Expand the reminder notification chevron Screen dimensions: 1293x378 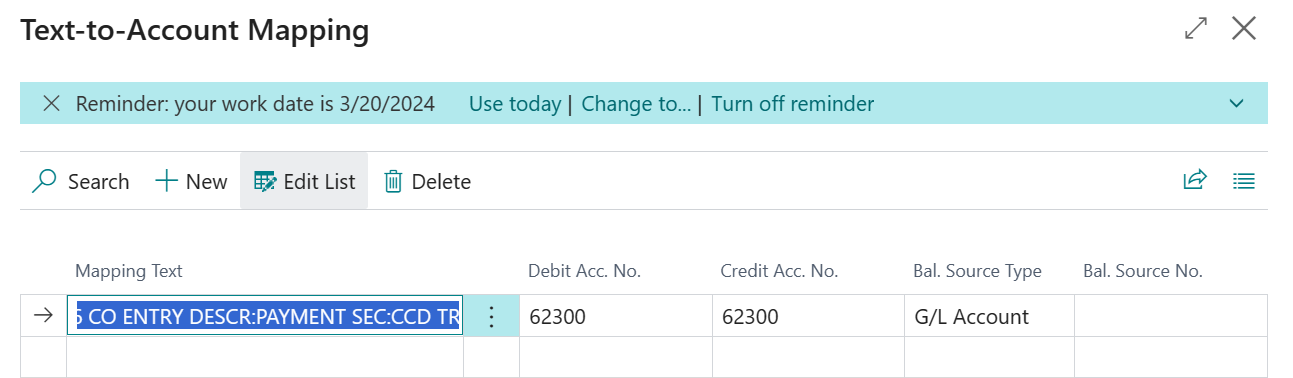[1237, 104]
